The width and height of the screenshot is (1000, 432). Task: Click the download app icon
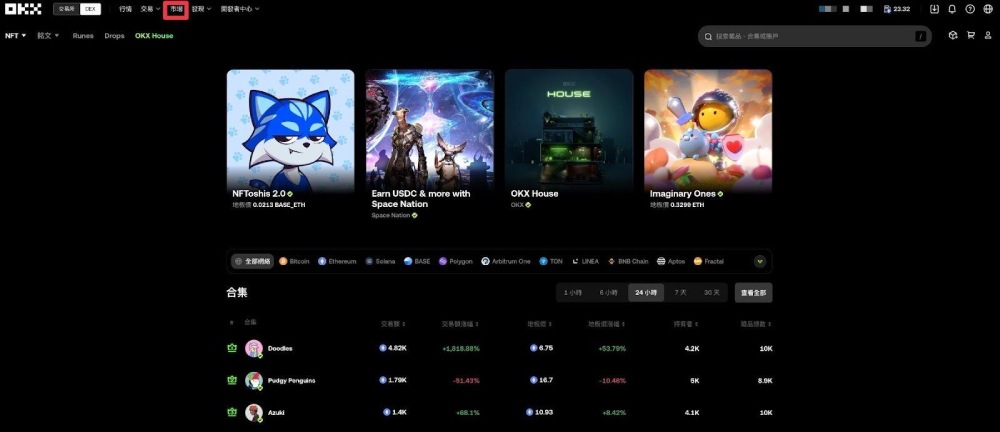[934, 9]
